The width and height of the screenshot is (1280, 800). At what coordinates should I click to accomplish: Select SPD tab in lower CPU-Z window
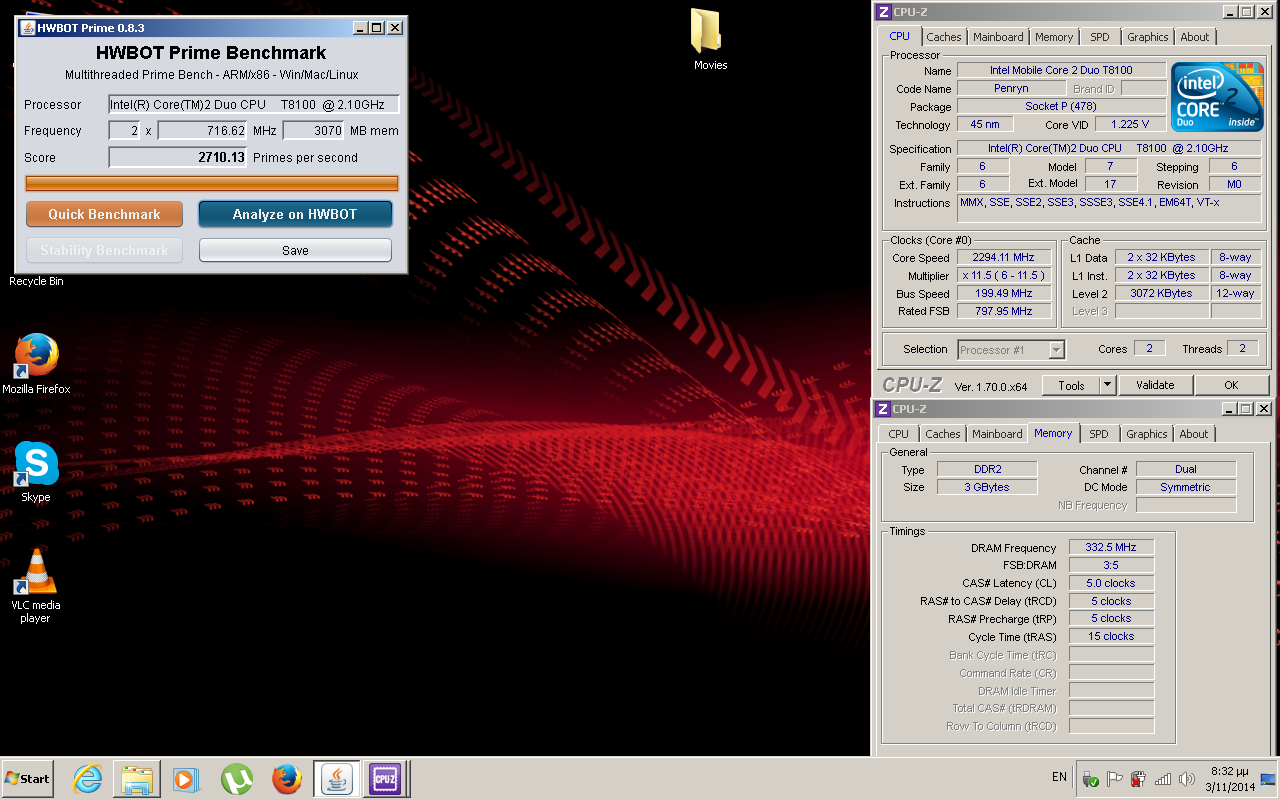tap(1099, 434)
